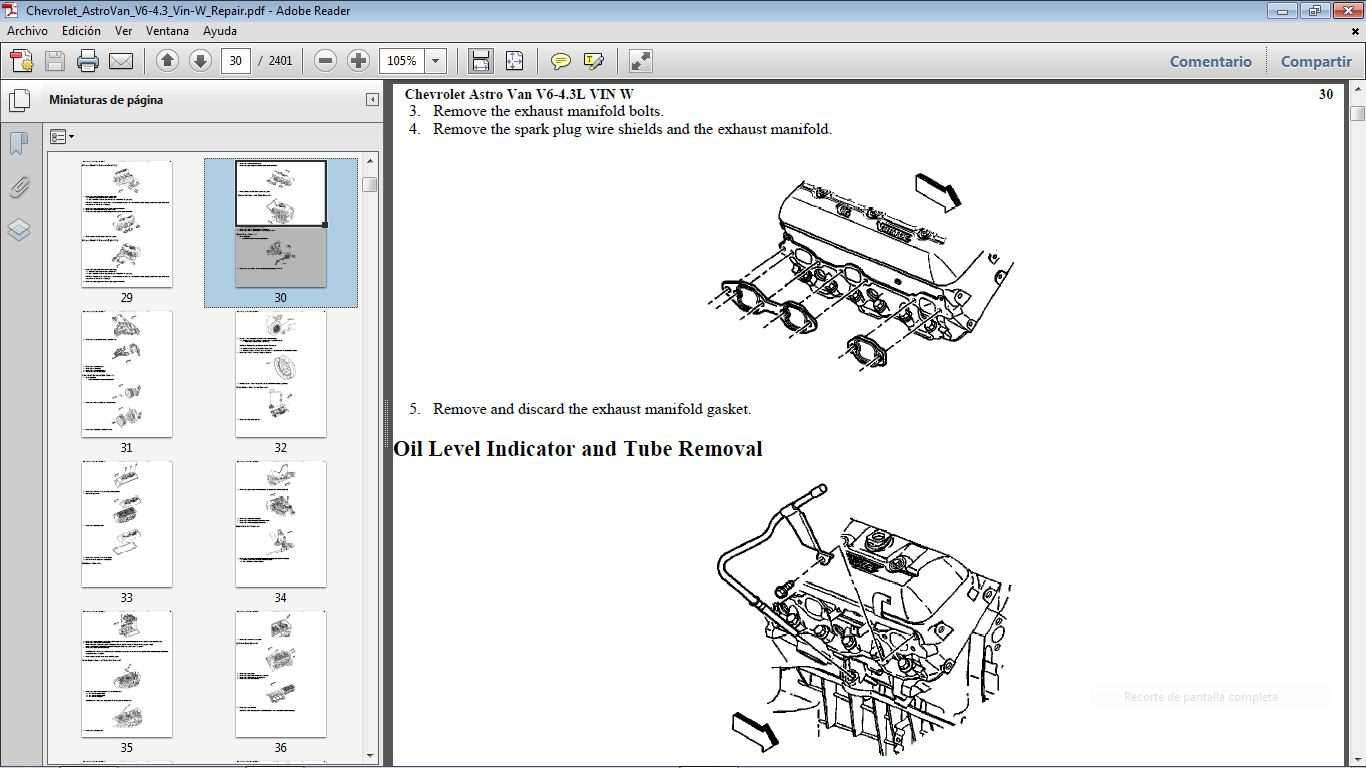Click the Adobe Reader title bar PDF icon
Screen dimensions: 1366x768
click(10, 11)
